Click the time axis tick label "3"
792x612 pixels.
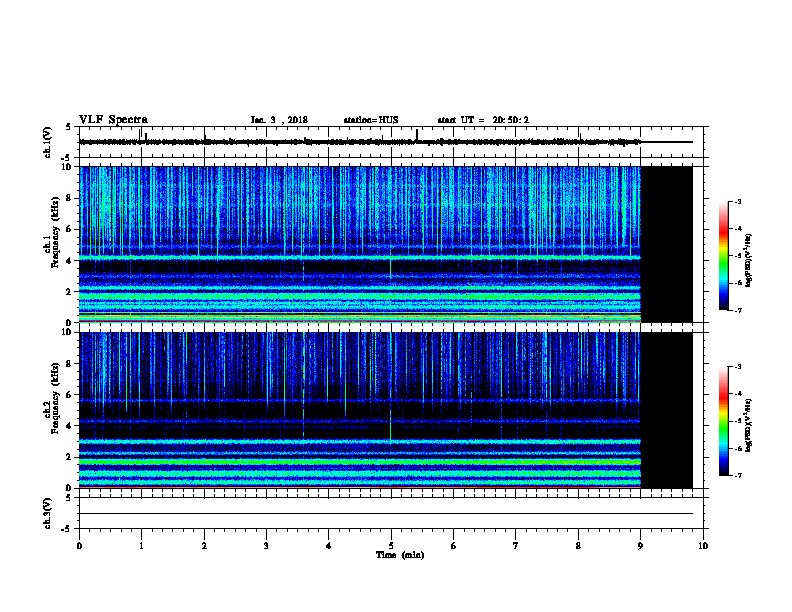(x=266, y=546)
